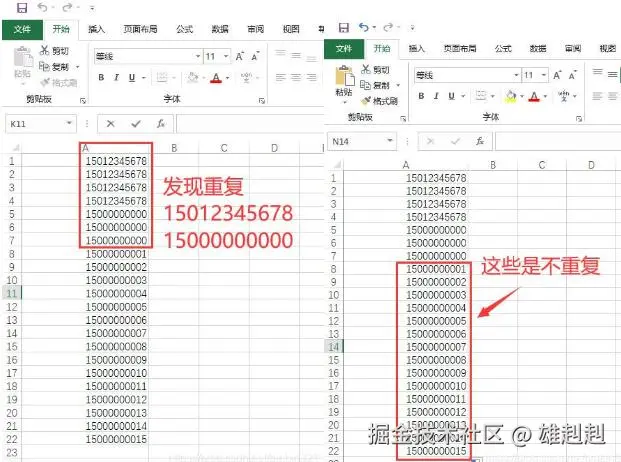Open Name Box dropdown showing K11
The height and width of the screenshot is (462, 621).
click(x=69, y=124)
